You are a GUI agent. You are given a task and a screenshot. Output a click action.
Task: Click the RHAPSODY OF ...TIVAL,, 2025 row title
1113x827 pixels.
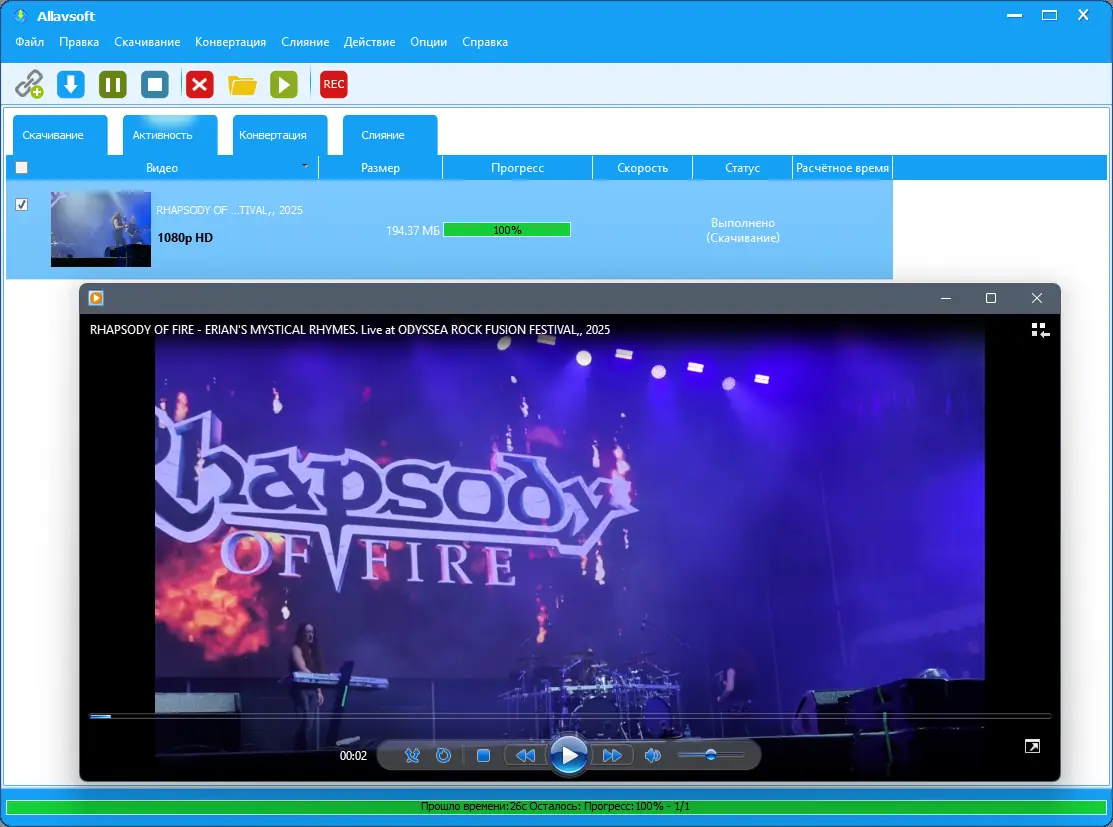pyautogui.click(x=229, y=210)
